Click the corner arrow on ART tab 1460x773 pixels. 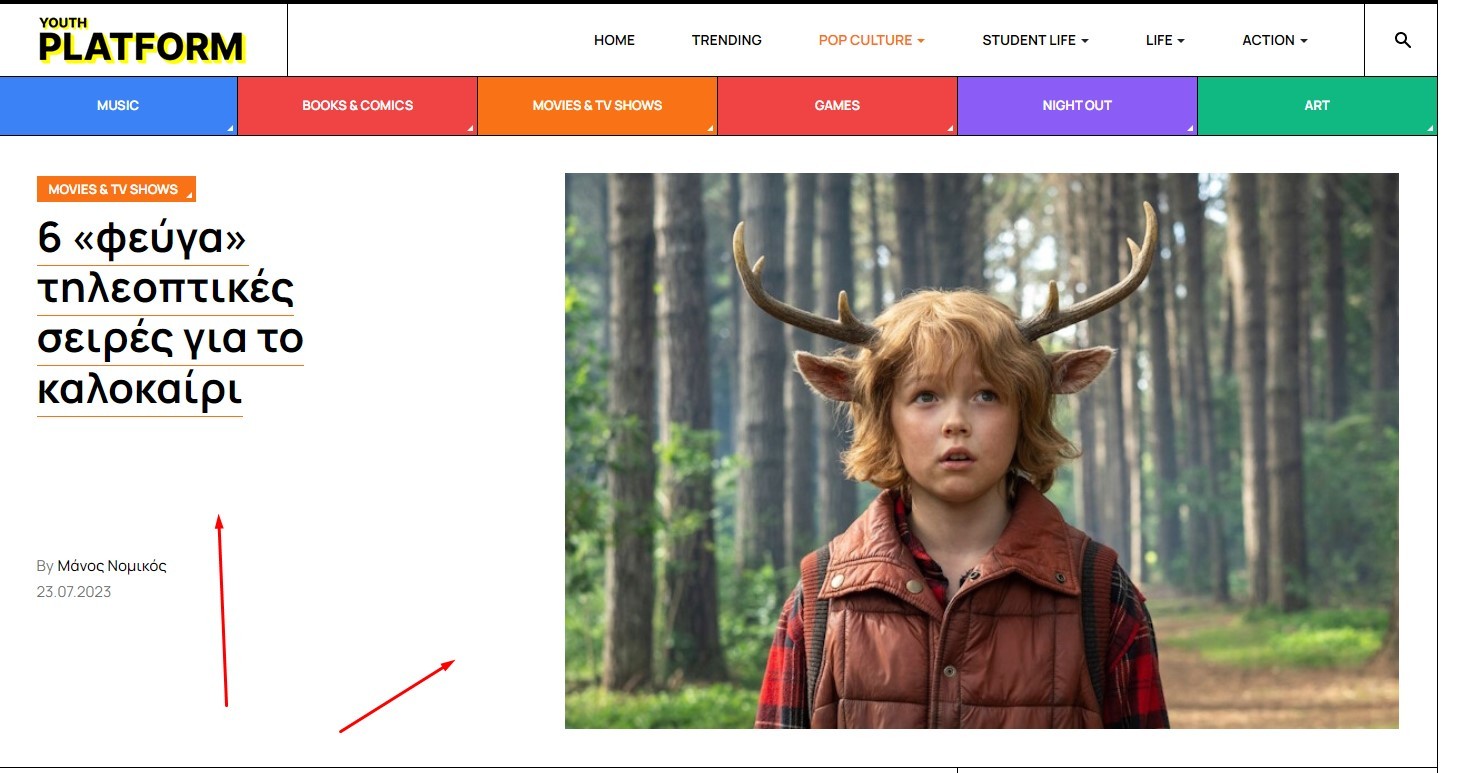pyautogui.click(x=1430, y=128)
